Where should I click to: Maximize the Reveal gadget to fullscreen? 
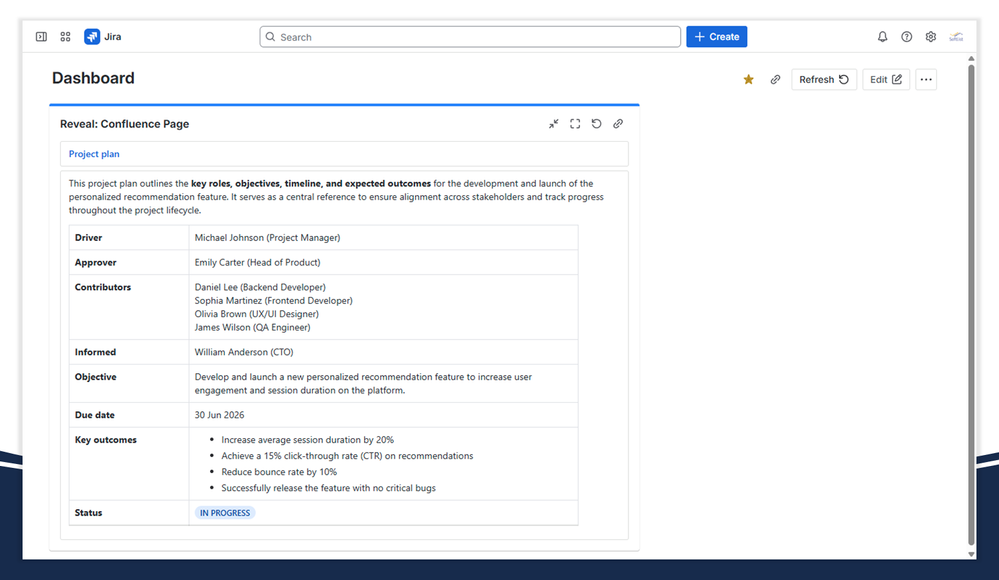coord(575,124)
